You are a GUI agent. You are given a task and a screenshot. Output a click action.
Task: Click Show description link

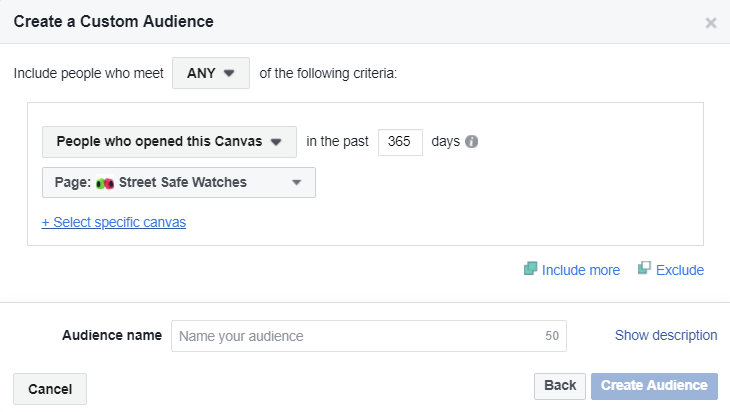665,335
